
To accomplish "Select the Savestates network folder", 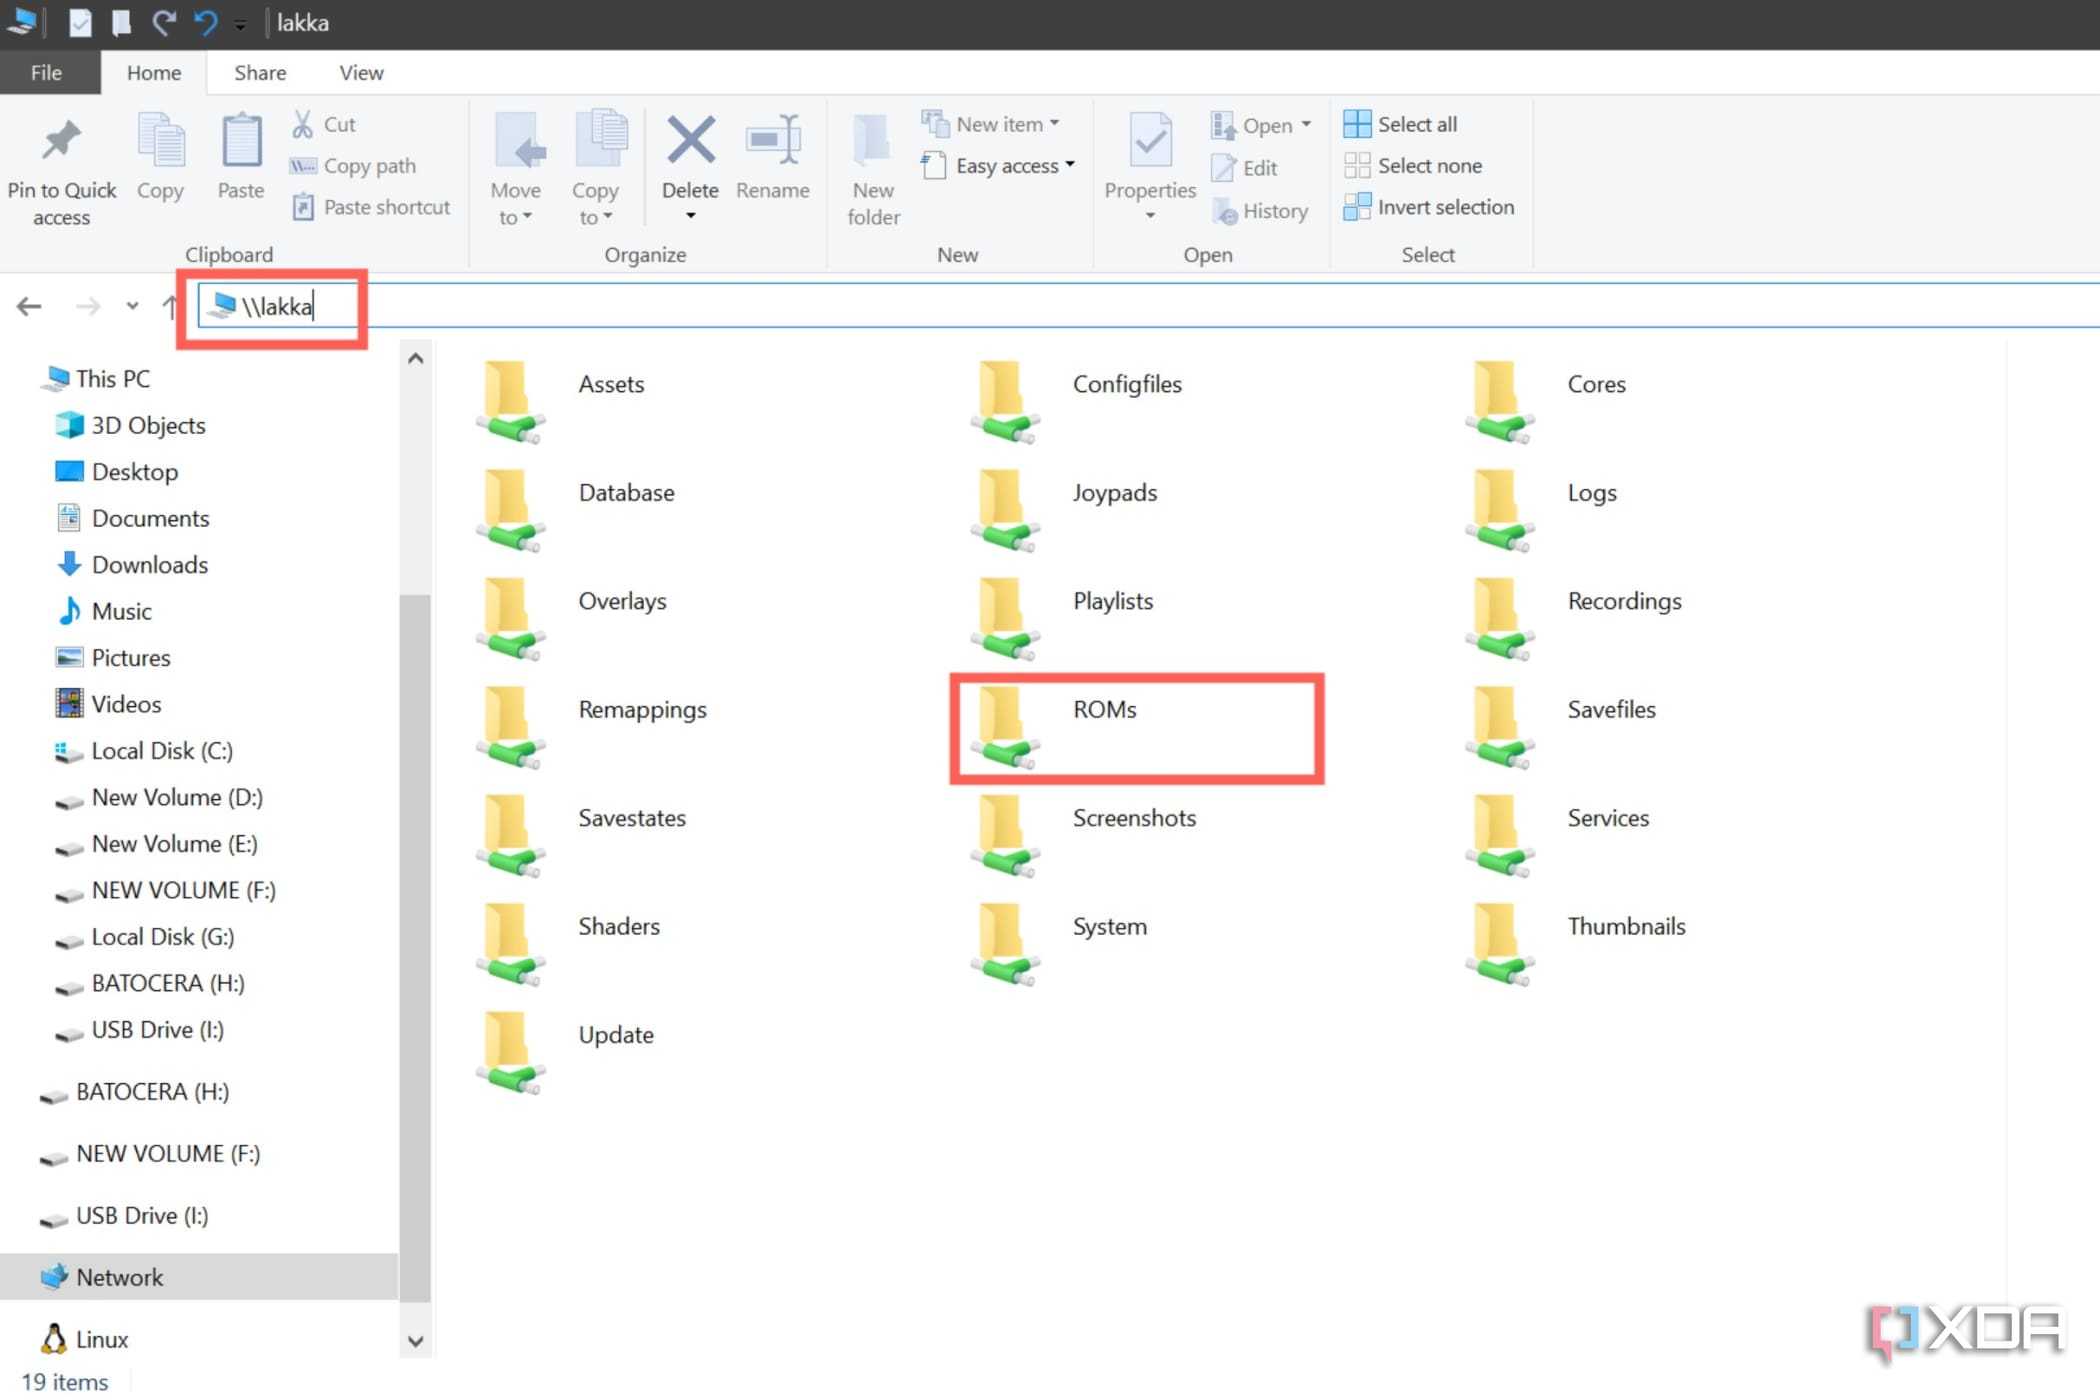I will 583,836.
